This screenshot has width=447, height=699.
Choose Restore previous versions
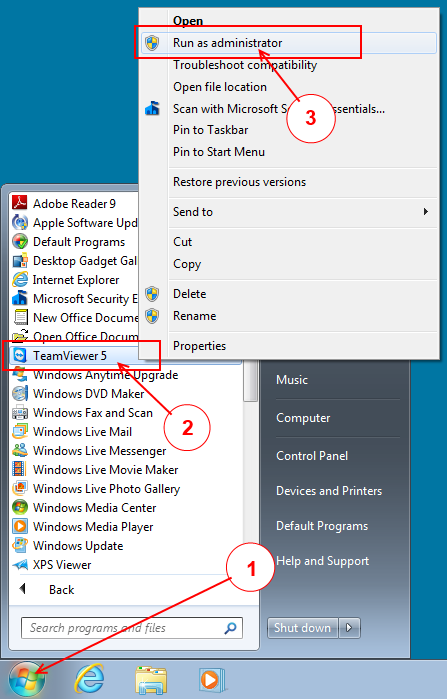[x=239, y=182]
